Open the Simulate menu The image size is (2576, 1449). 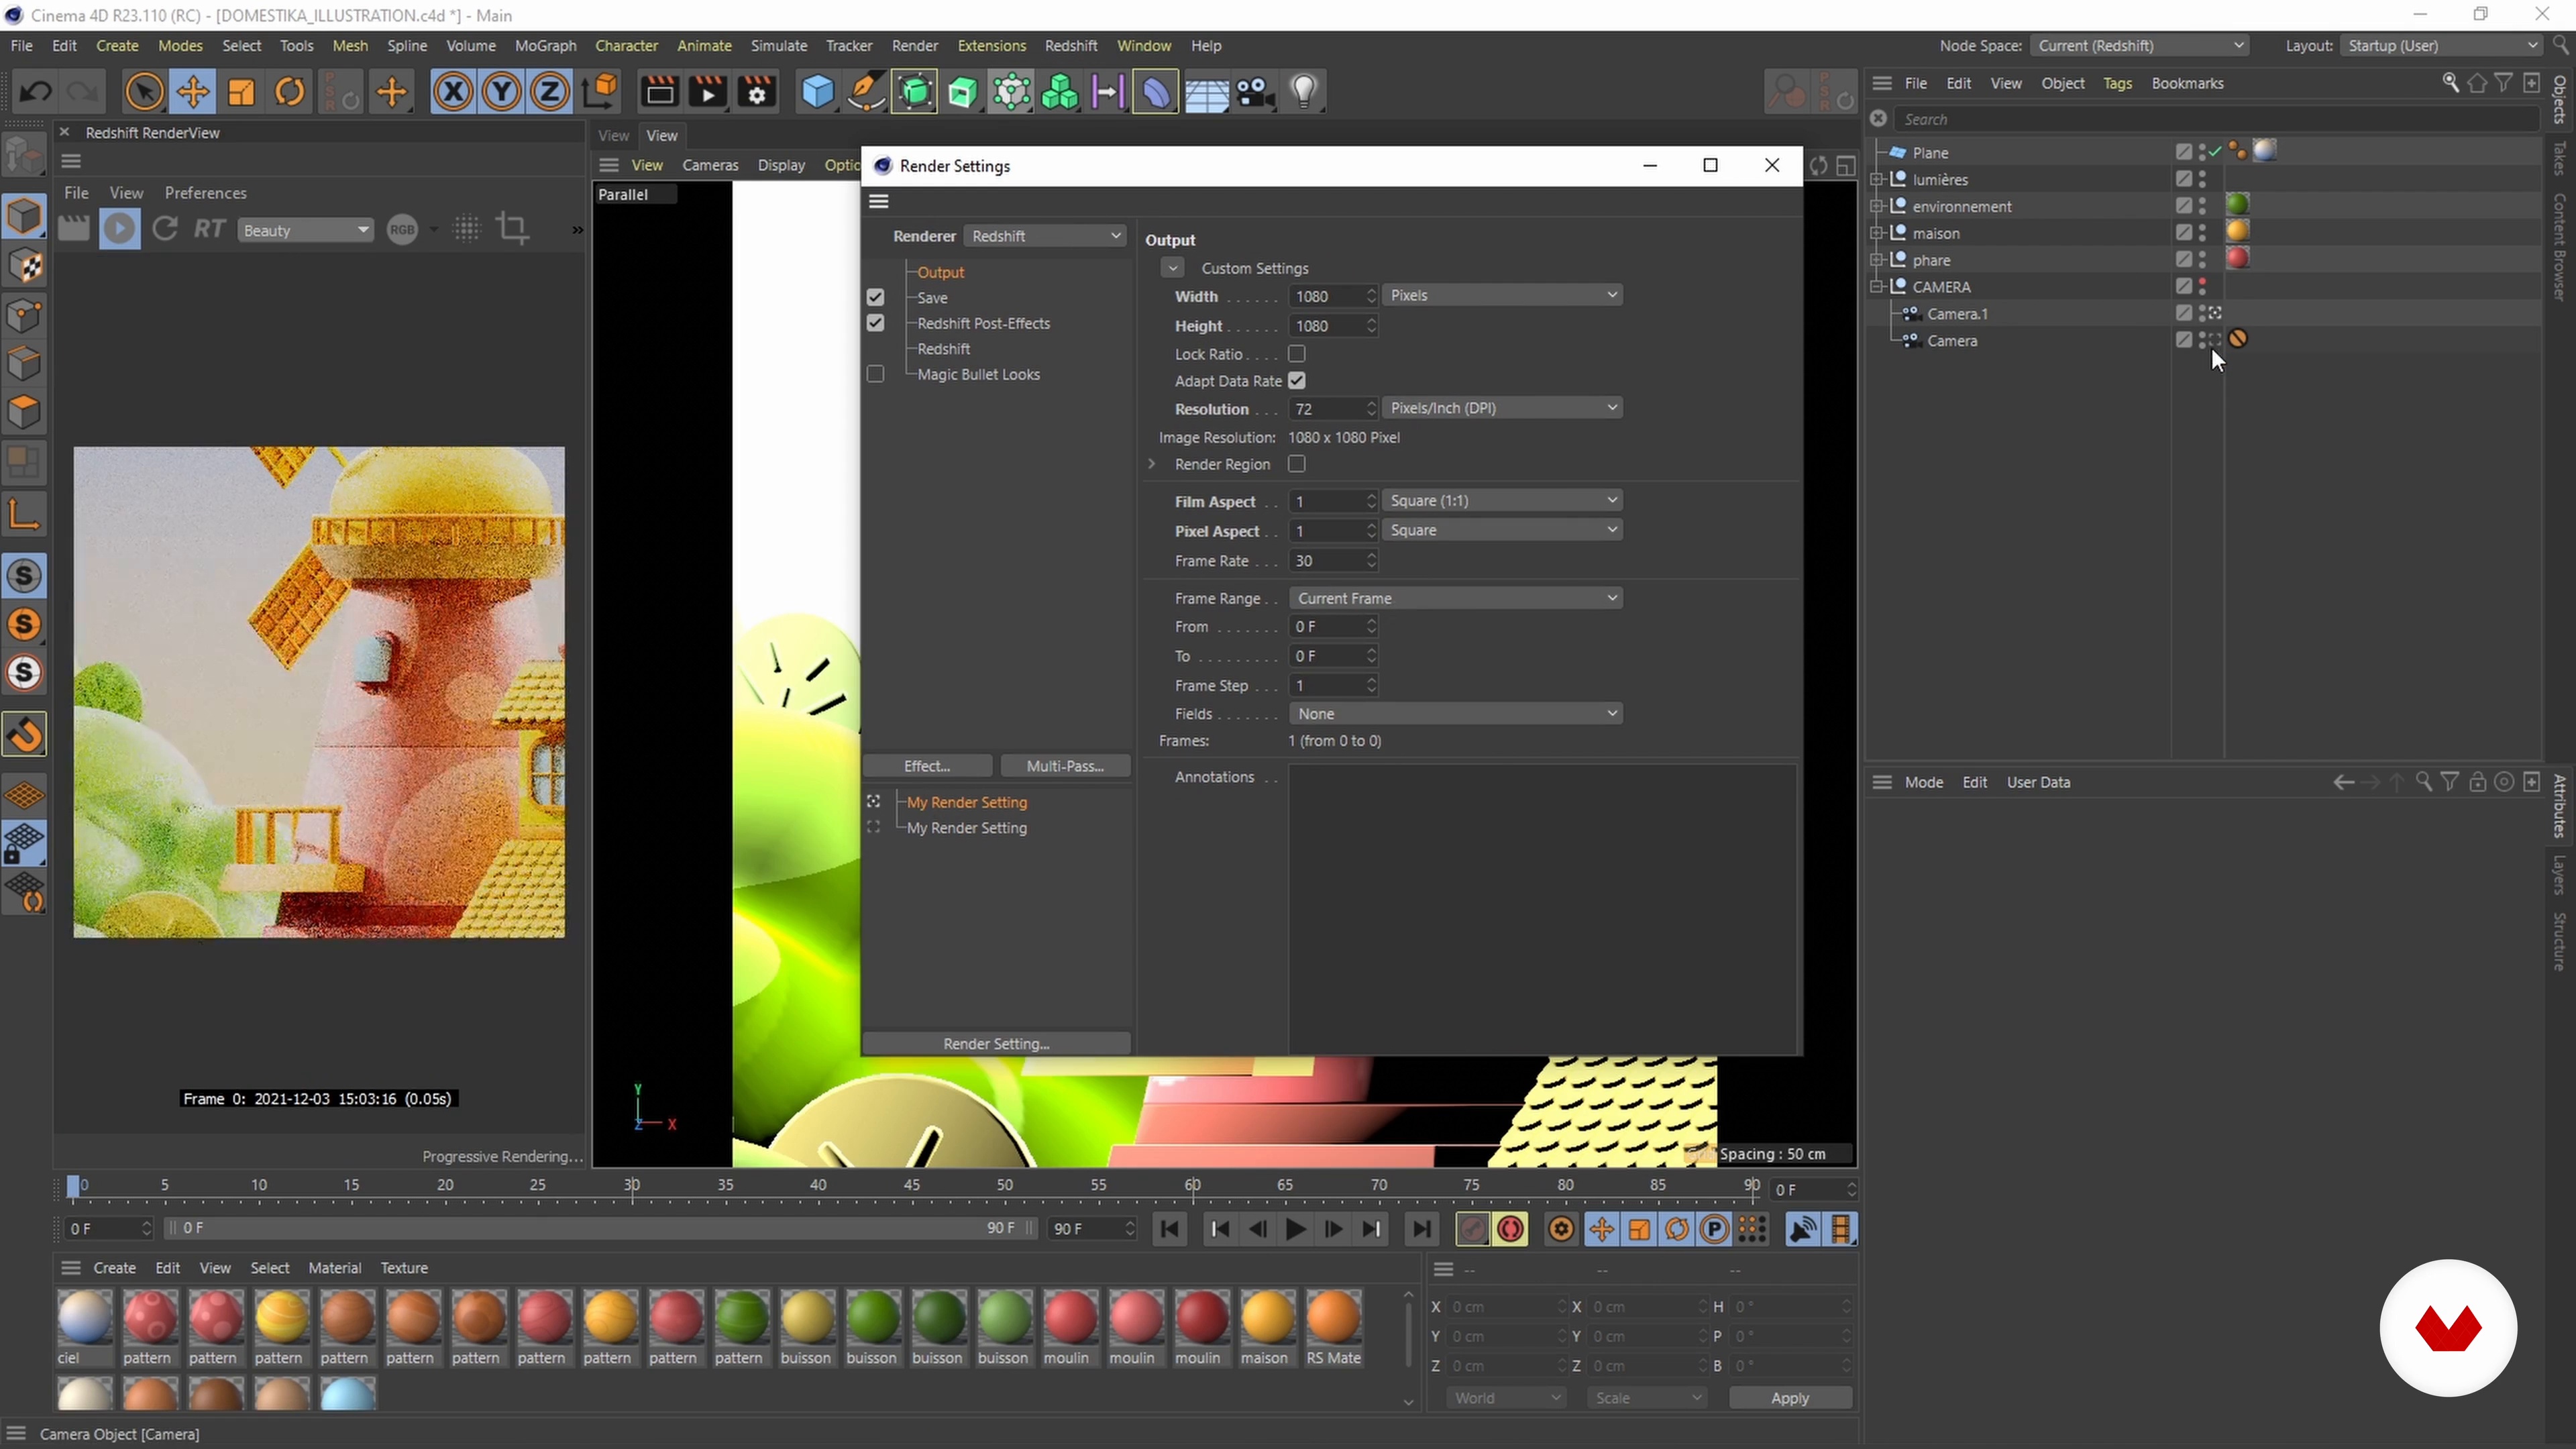[778, 46]
